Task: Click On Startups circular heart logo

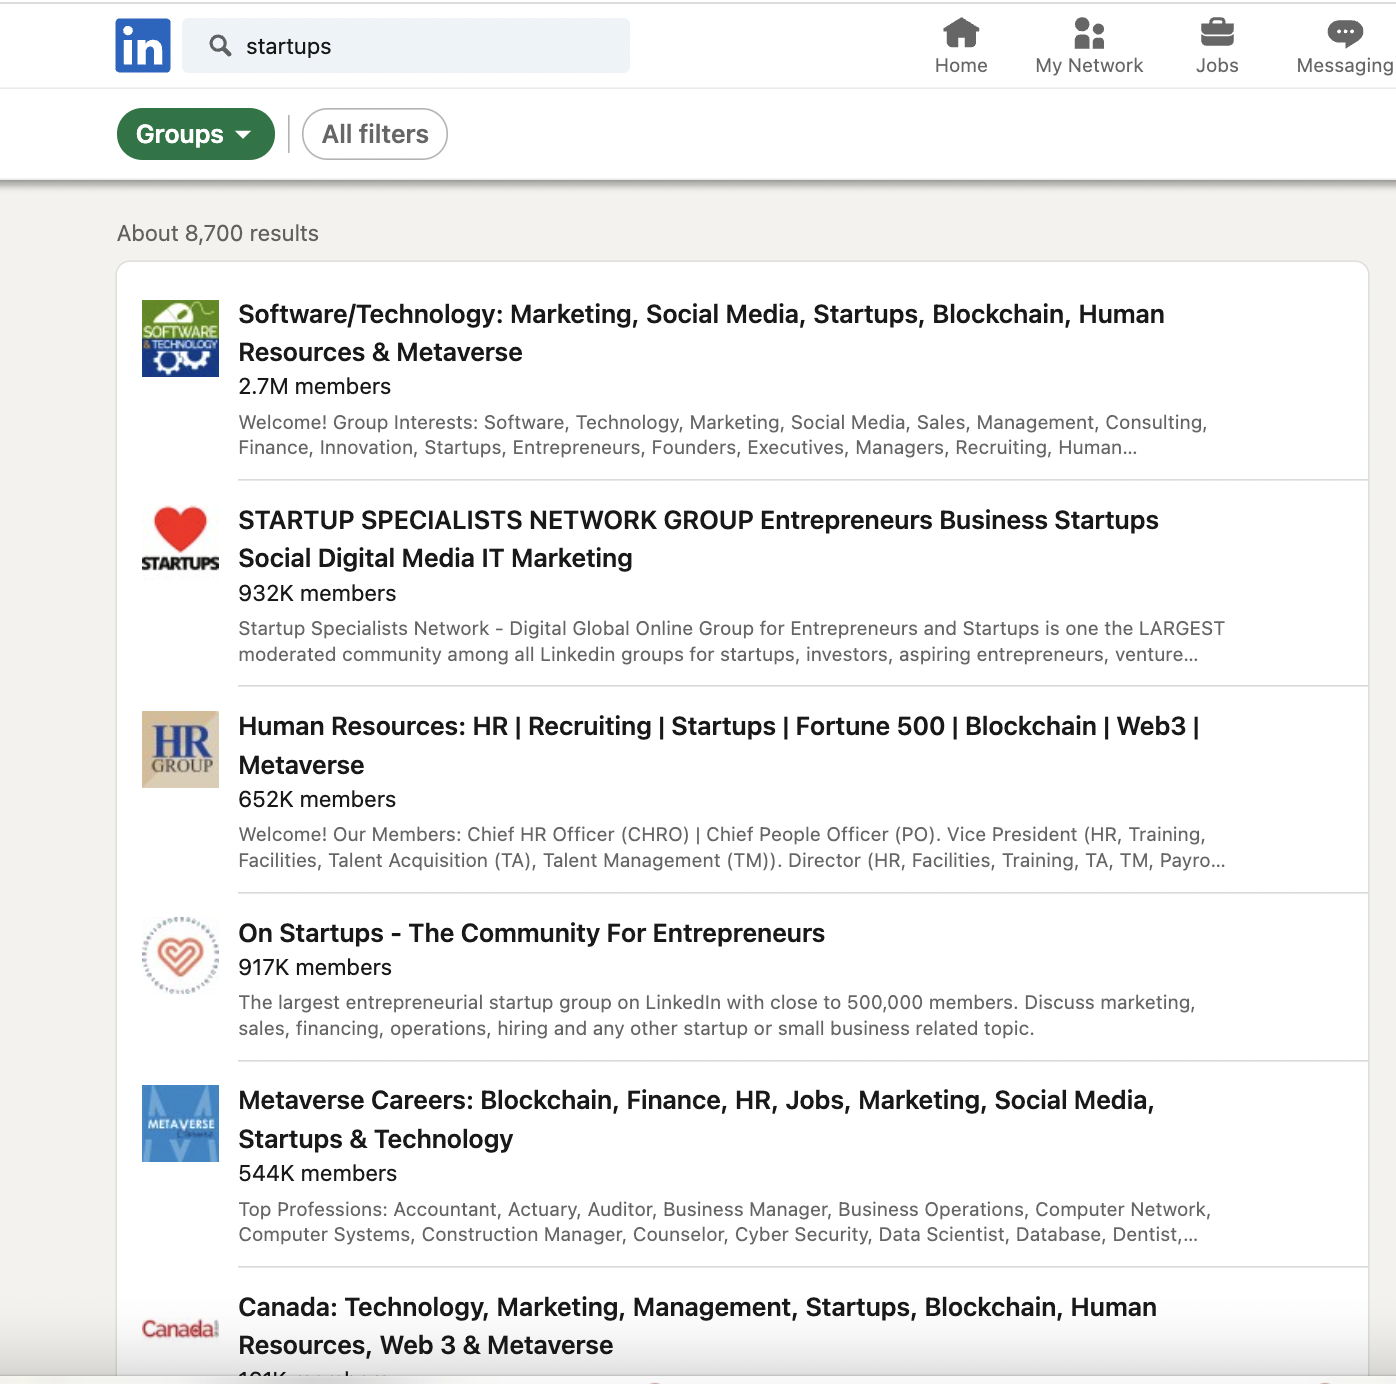Action: [180, 955]
